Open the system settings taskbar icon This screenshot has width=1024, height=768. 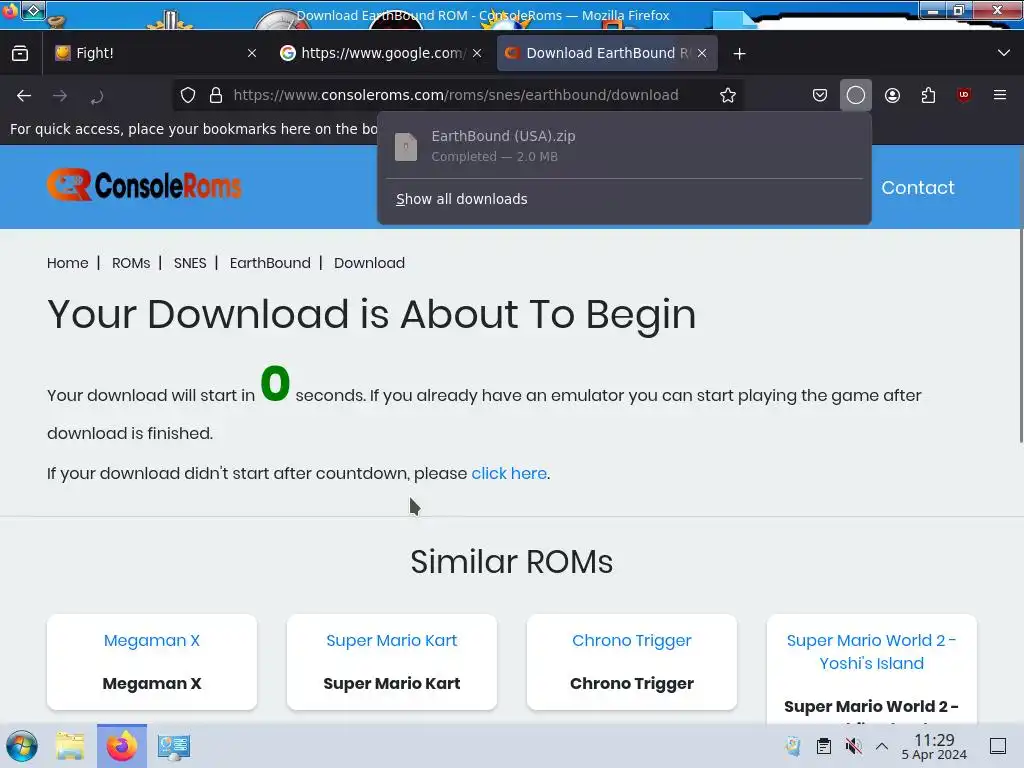tap(174, 746)
